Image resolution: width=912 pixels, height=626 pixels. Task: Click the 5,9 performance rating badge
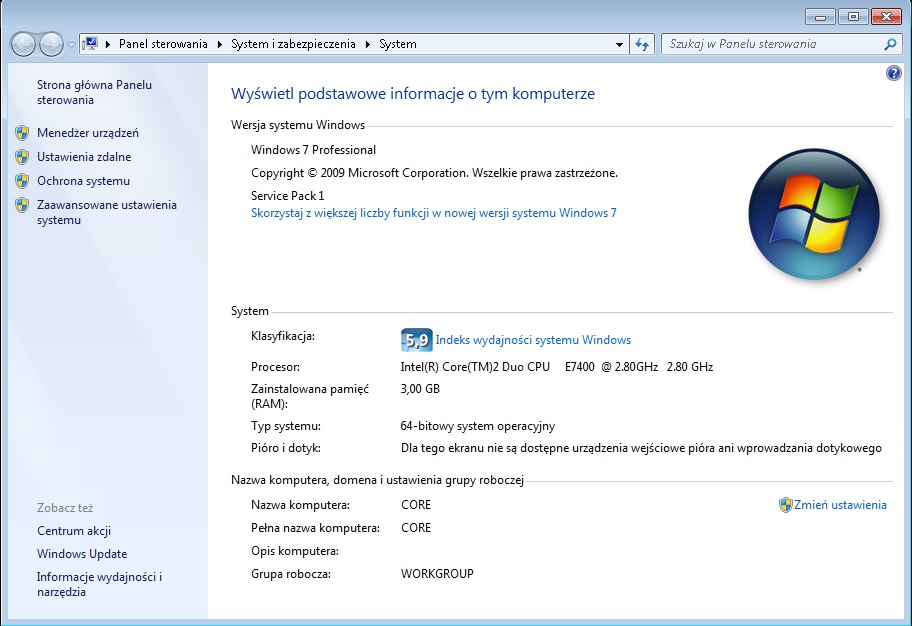coord(416,340)
